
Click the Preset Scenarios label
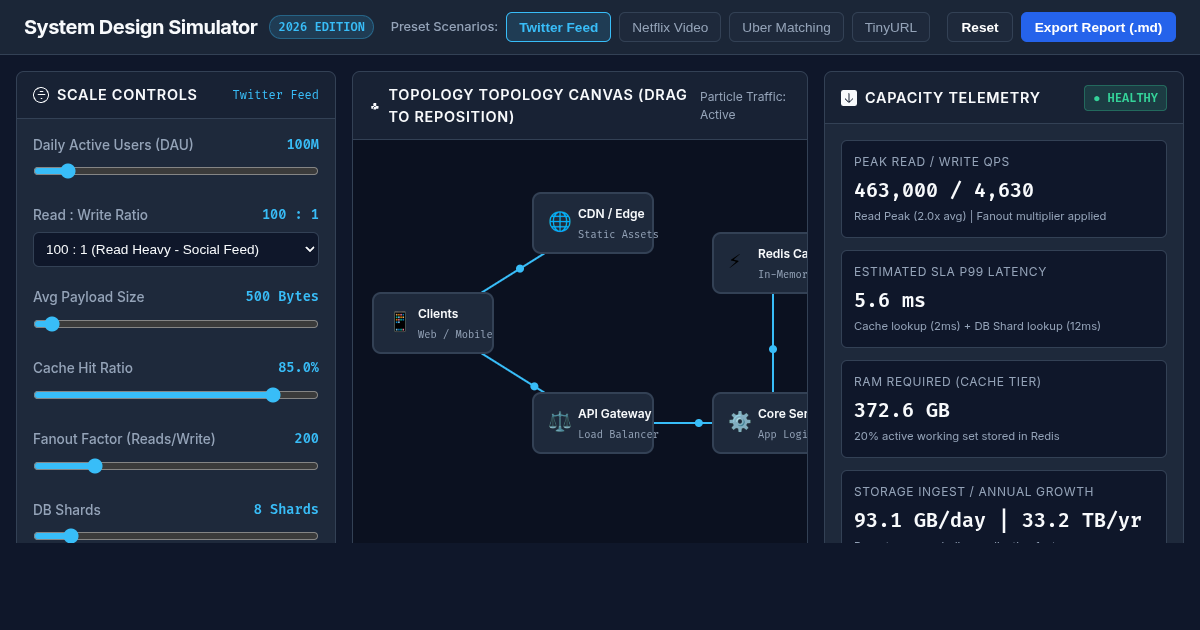444,27
